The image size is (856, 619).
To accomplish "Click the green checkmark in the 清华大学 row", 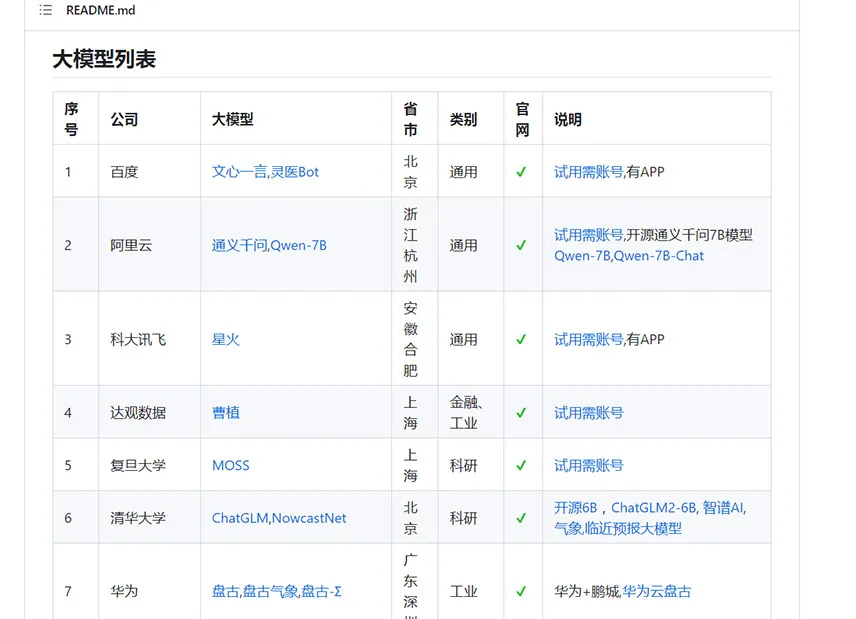I will (521, 517).
